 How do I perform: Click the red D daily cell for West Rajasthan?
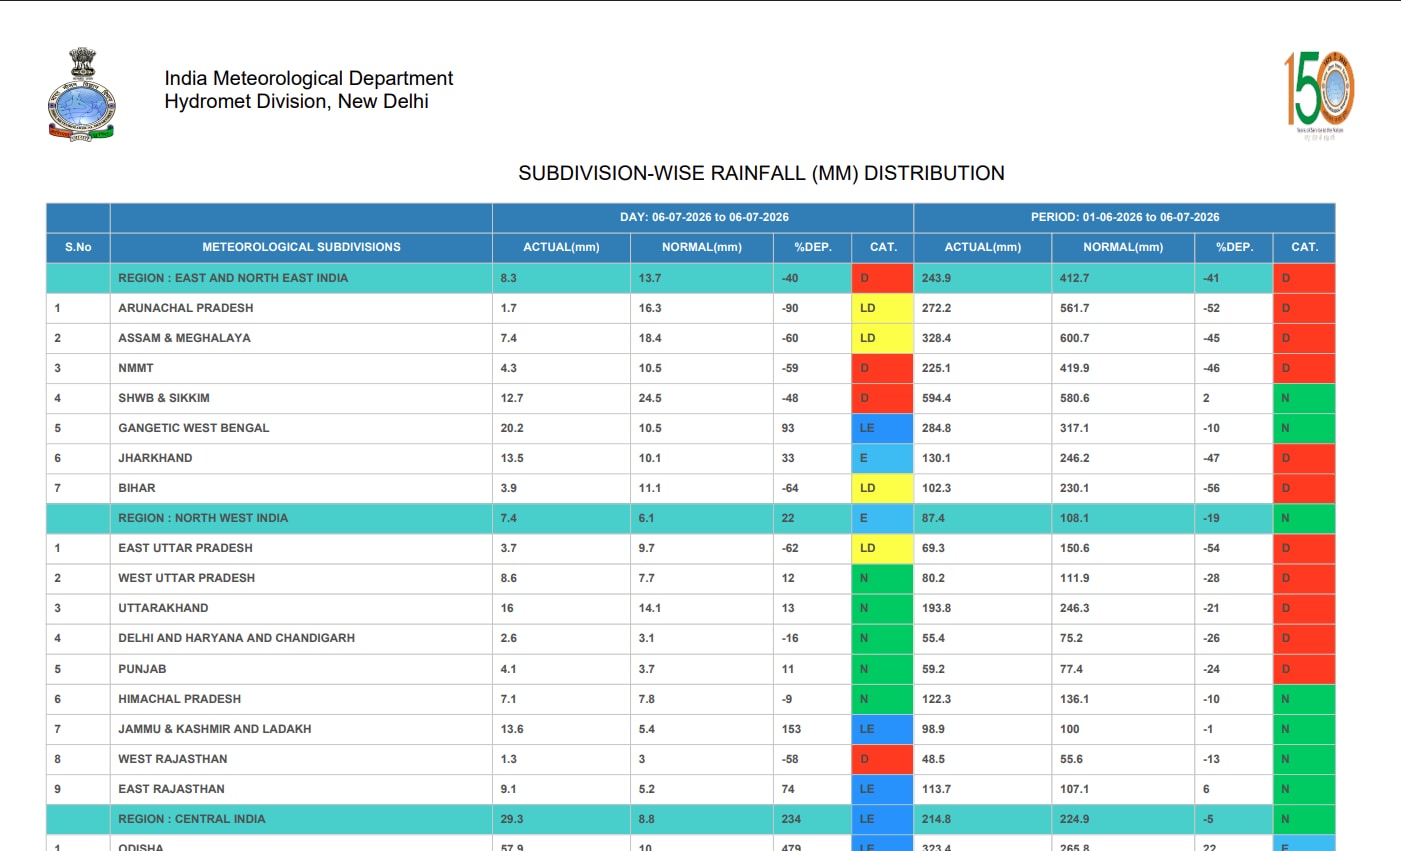tap(882, 759)
